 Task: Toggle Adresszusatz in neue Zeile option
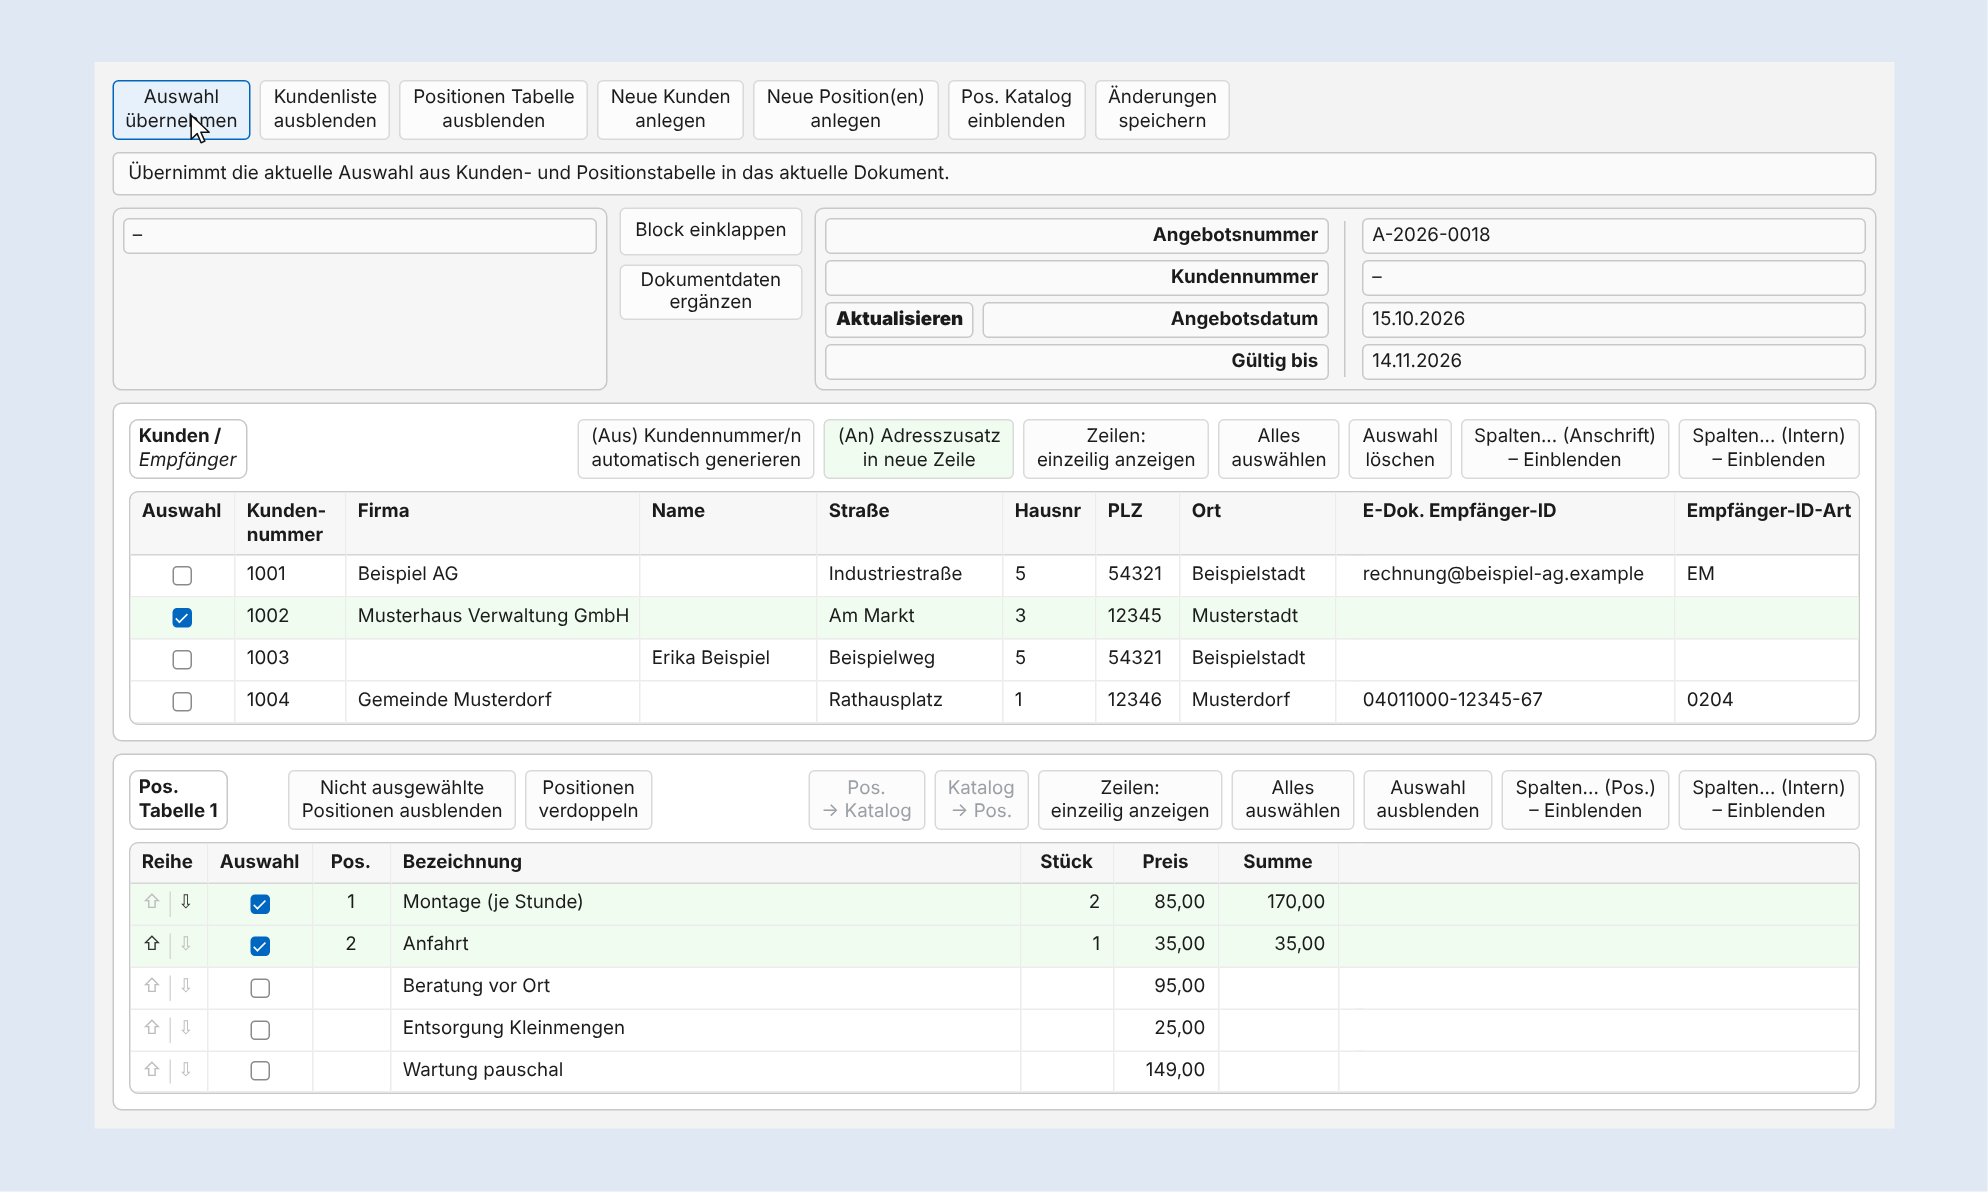coord(919,448)
